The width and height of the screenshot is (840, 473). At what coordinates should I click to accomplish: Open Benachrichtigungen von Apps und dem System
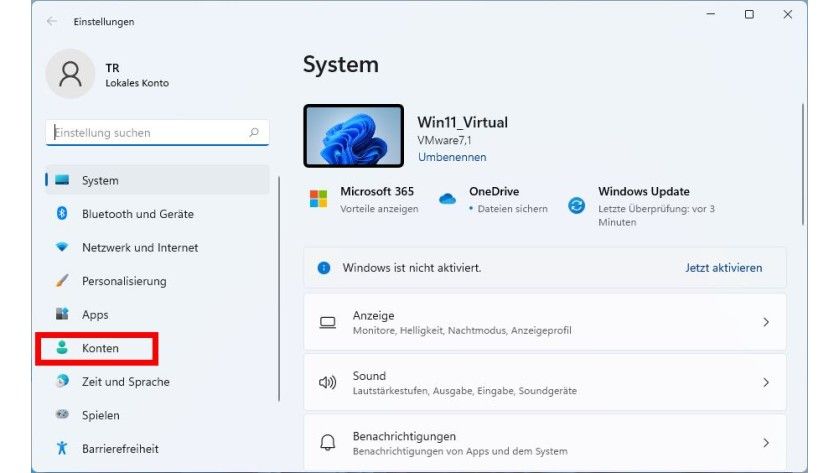tap(545, 442)
